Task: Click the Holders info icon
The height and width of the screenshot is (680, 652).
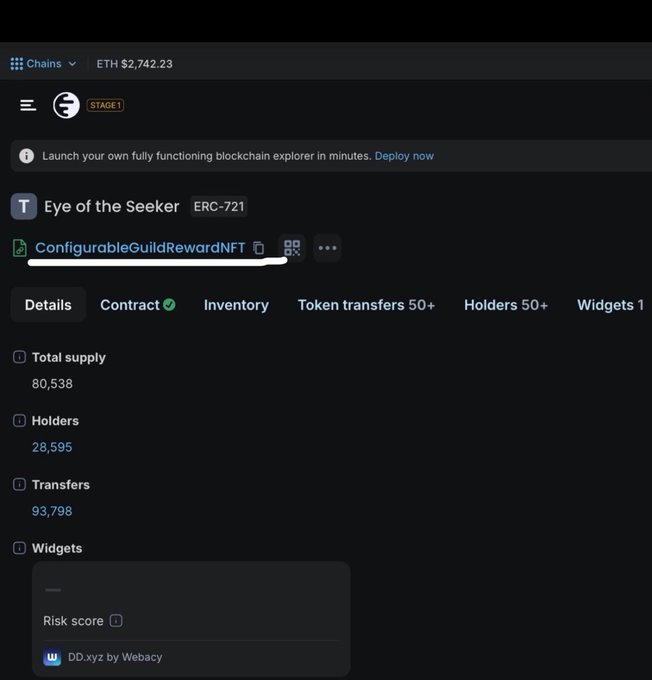Action: point(20,421)
